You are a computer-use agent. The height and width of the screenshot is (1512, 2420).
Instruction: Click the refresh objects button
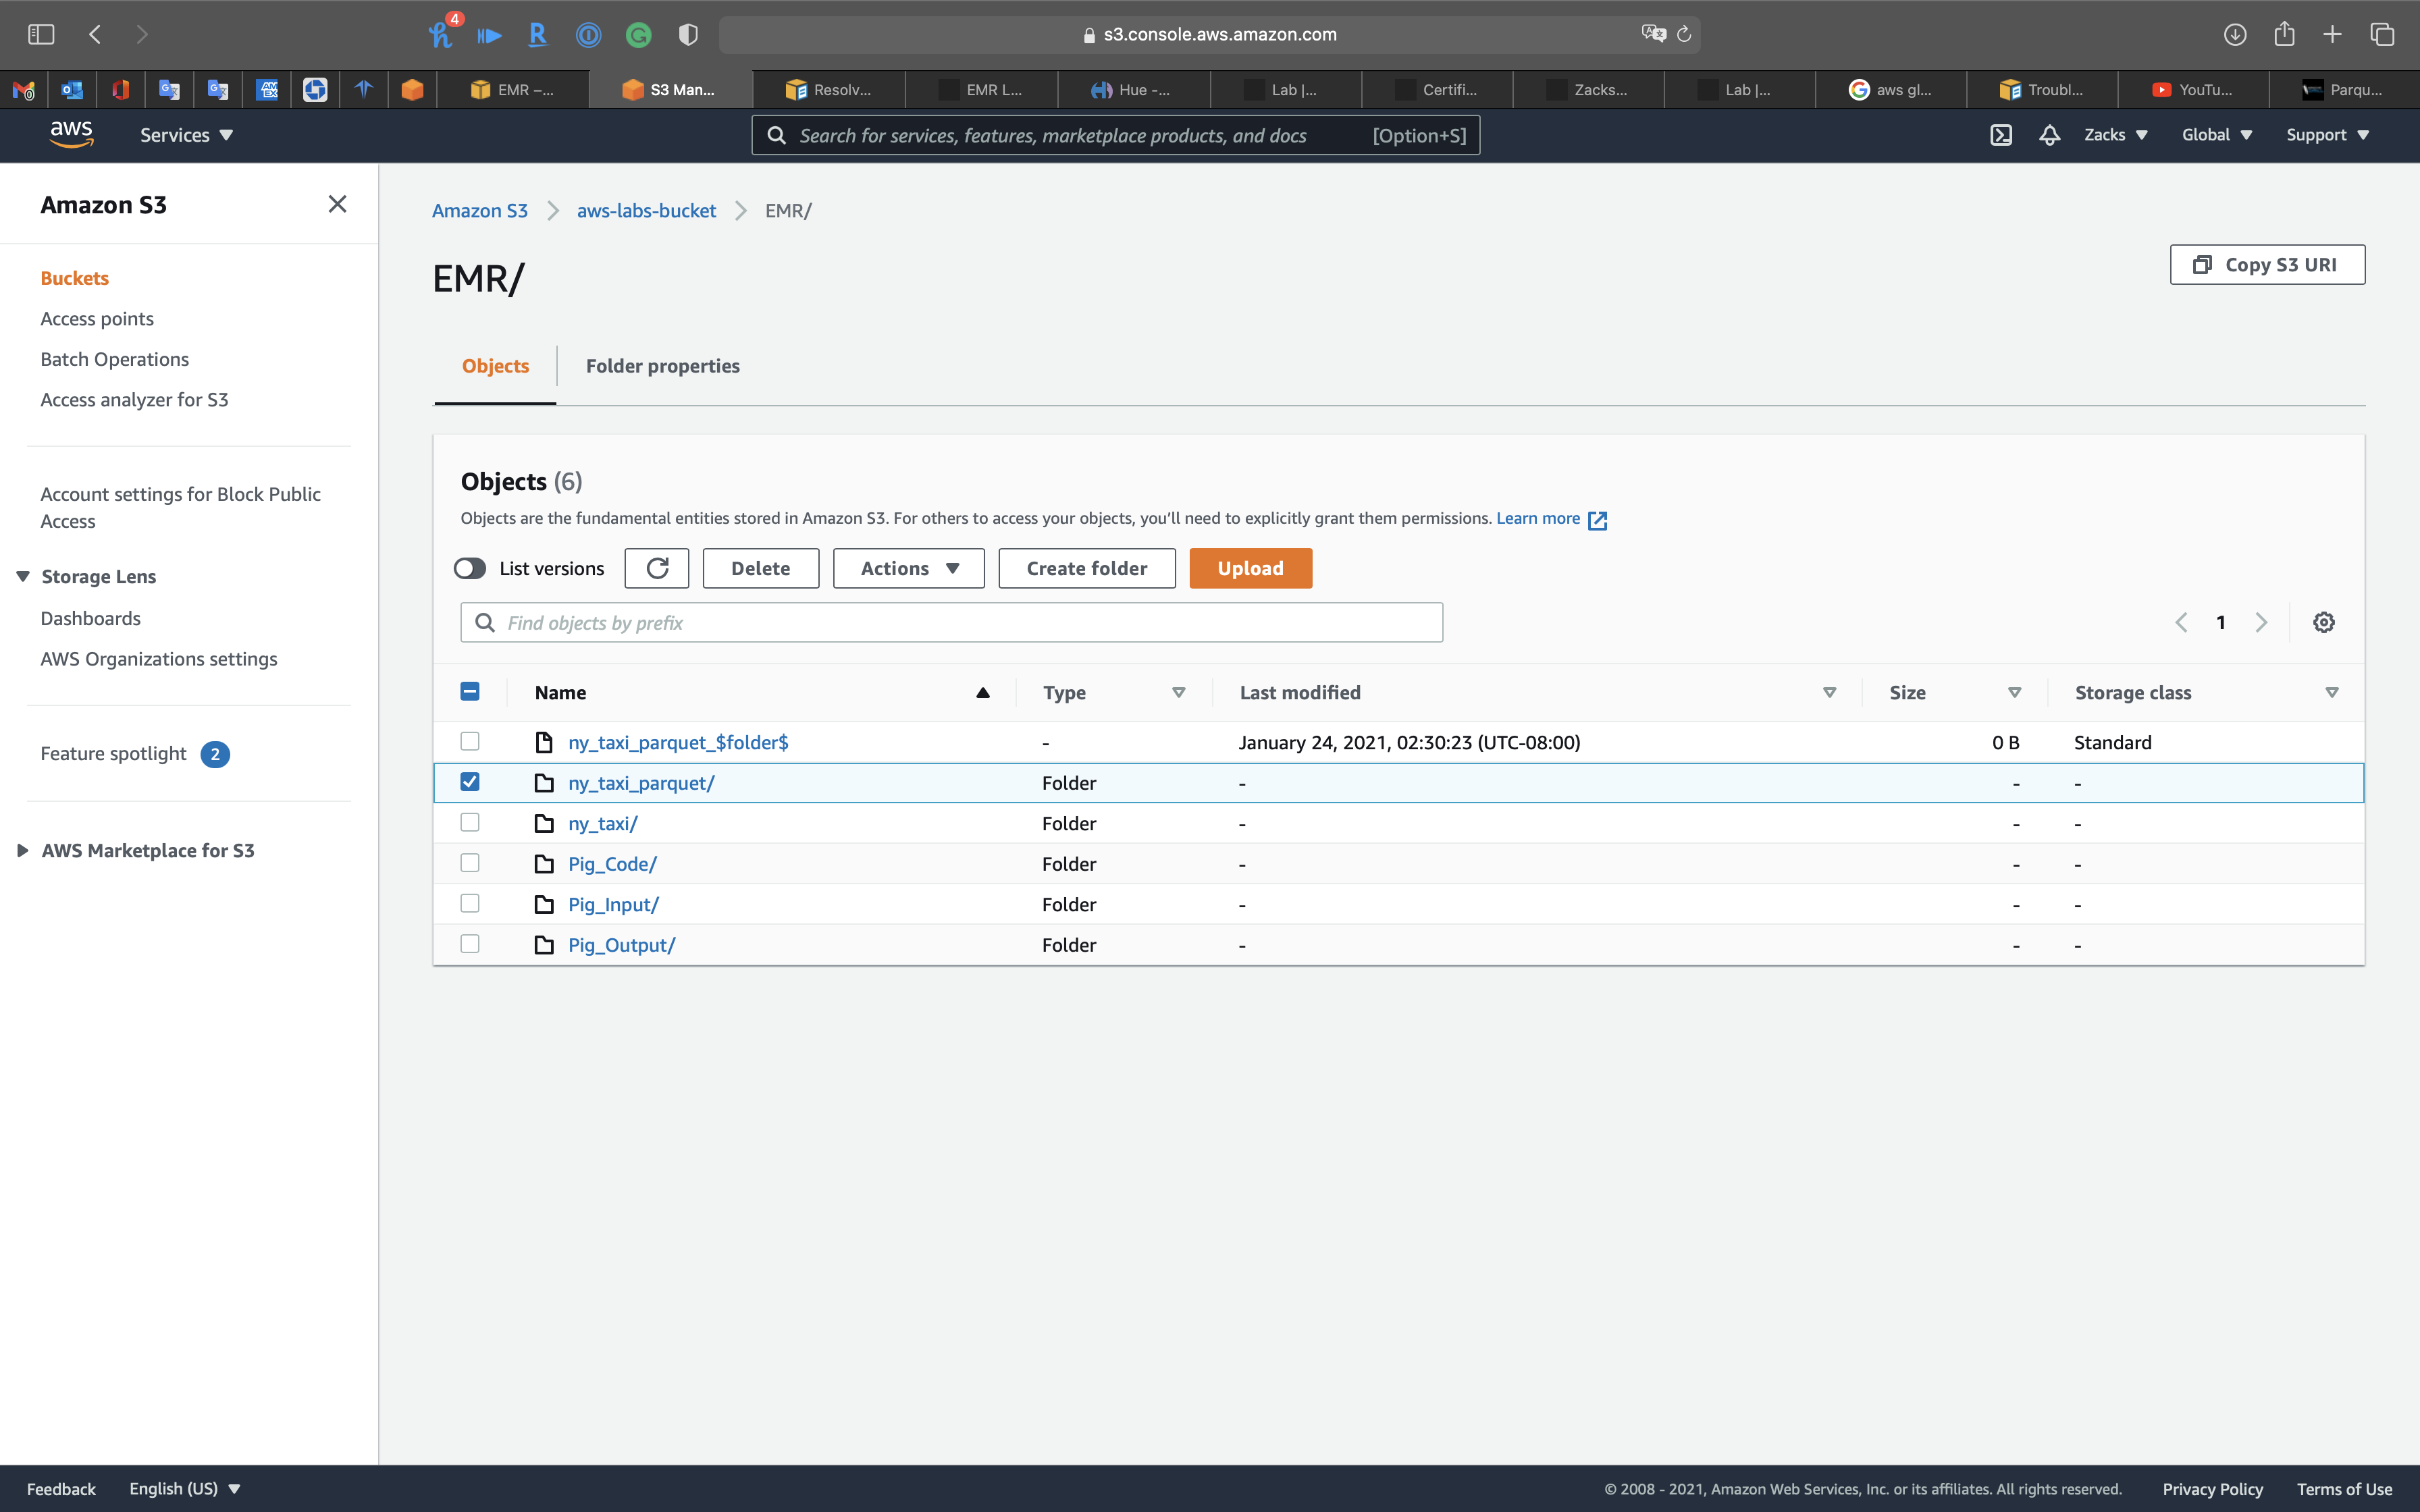click(x=656, y=568)
